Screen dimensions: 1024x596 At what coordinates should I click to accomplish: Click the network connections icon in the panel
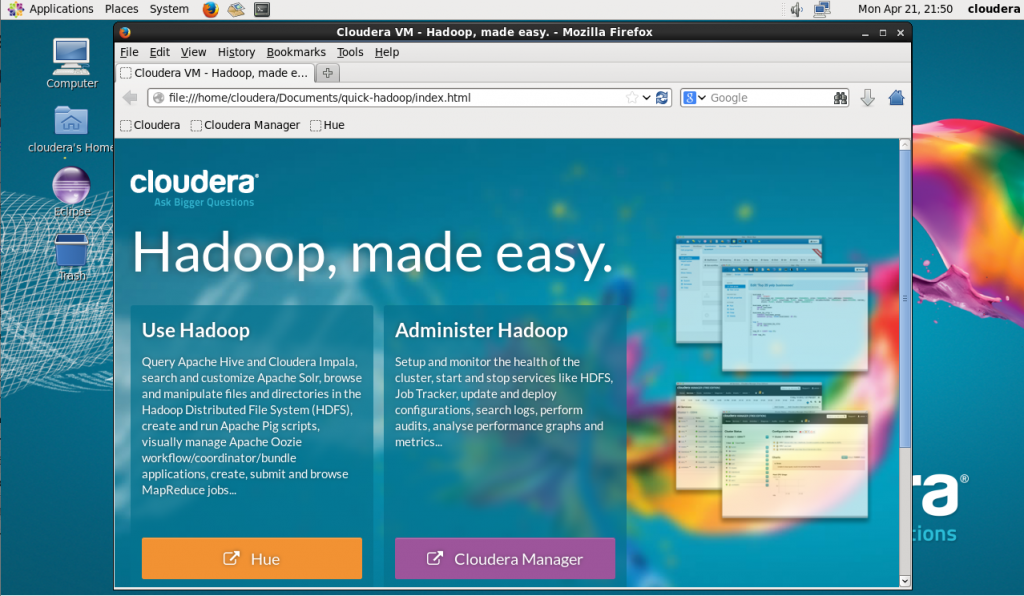(822, 9)
